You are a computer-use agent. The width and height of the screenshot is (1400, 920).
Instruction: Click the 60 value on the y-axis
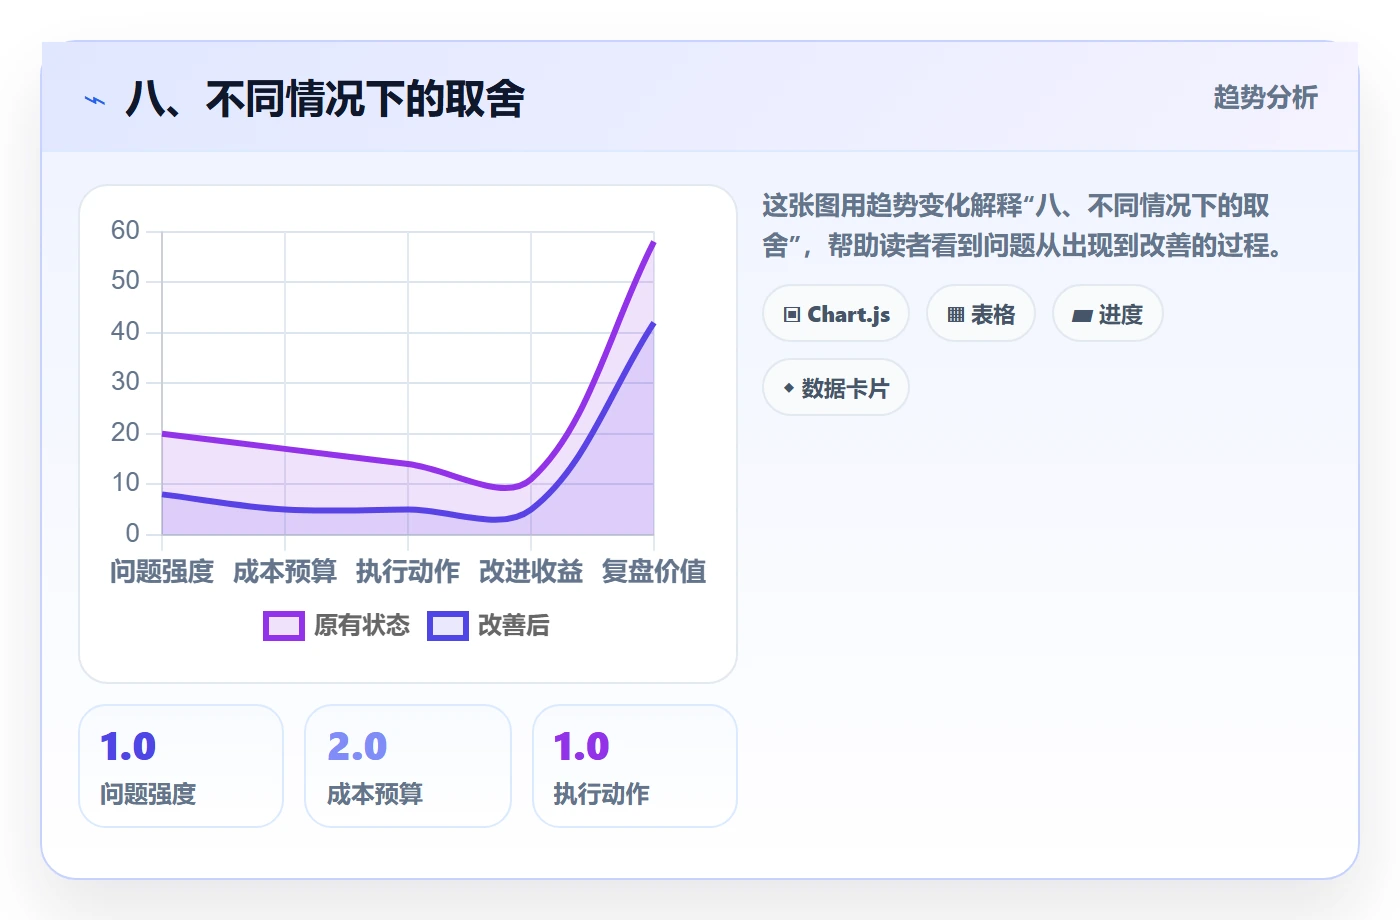[125, 231]
